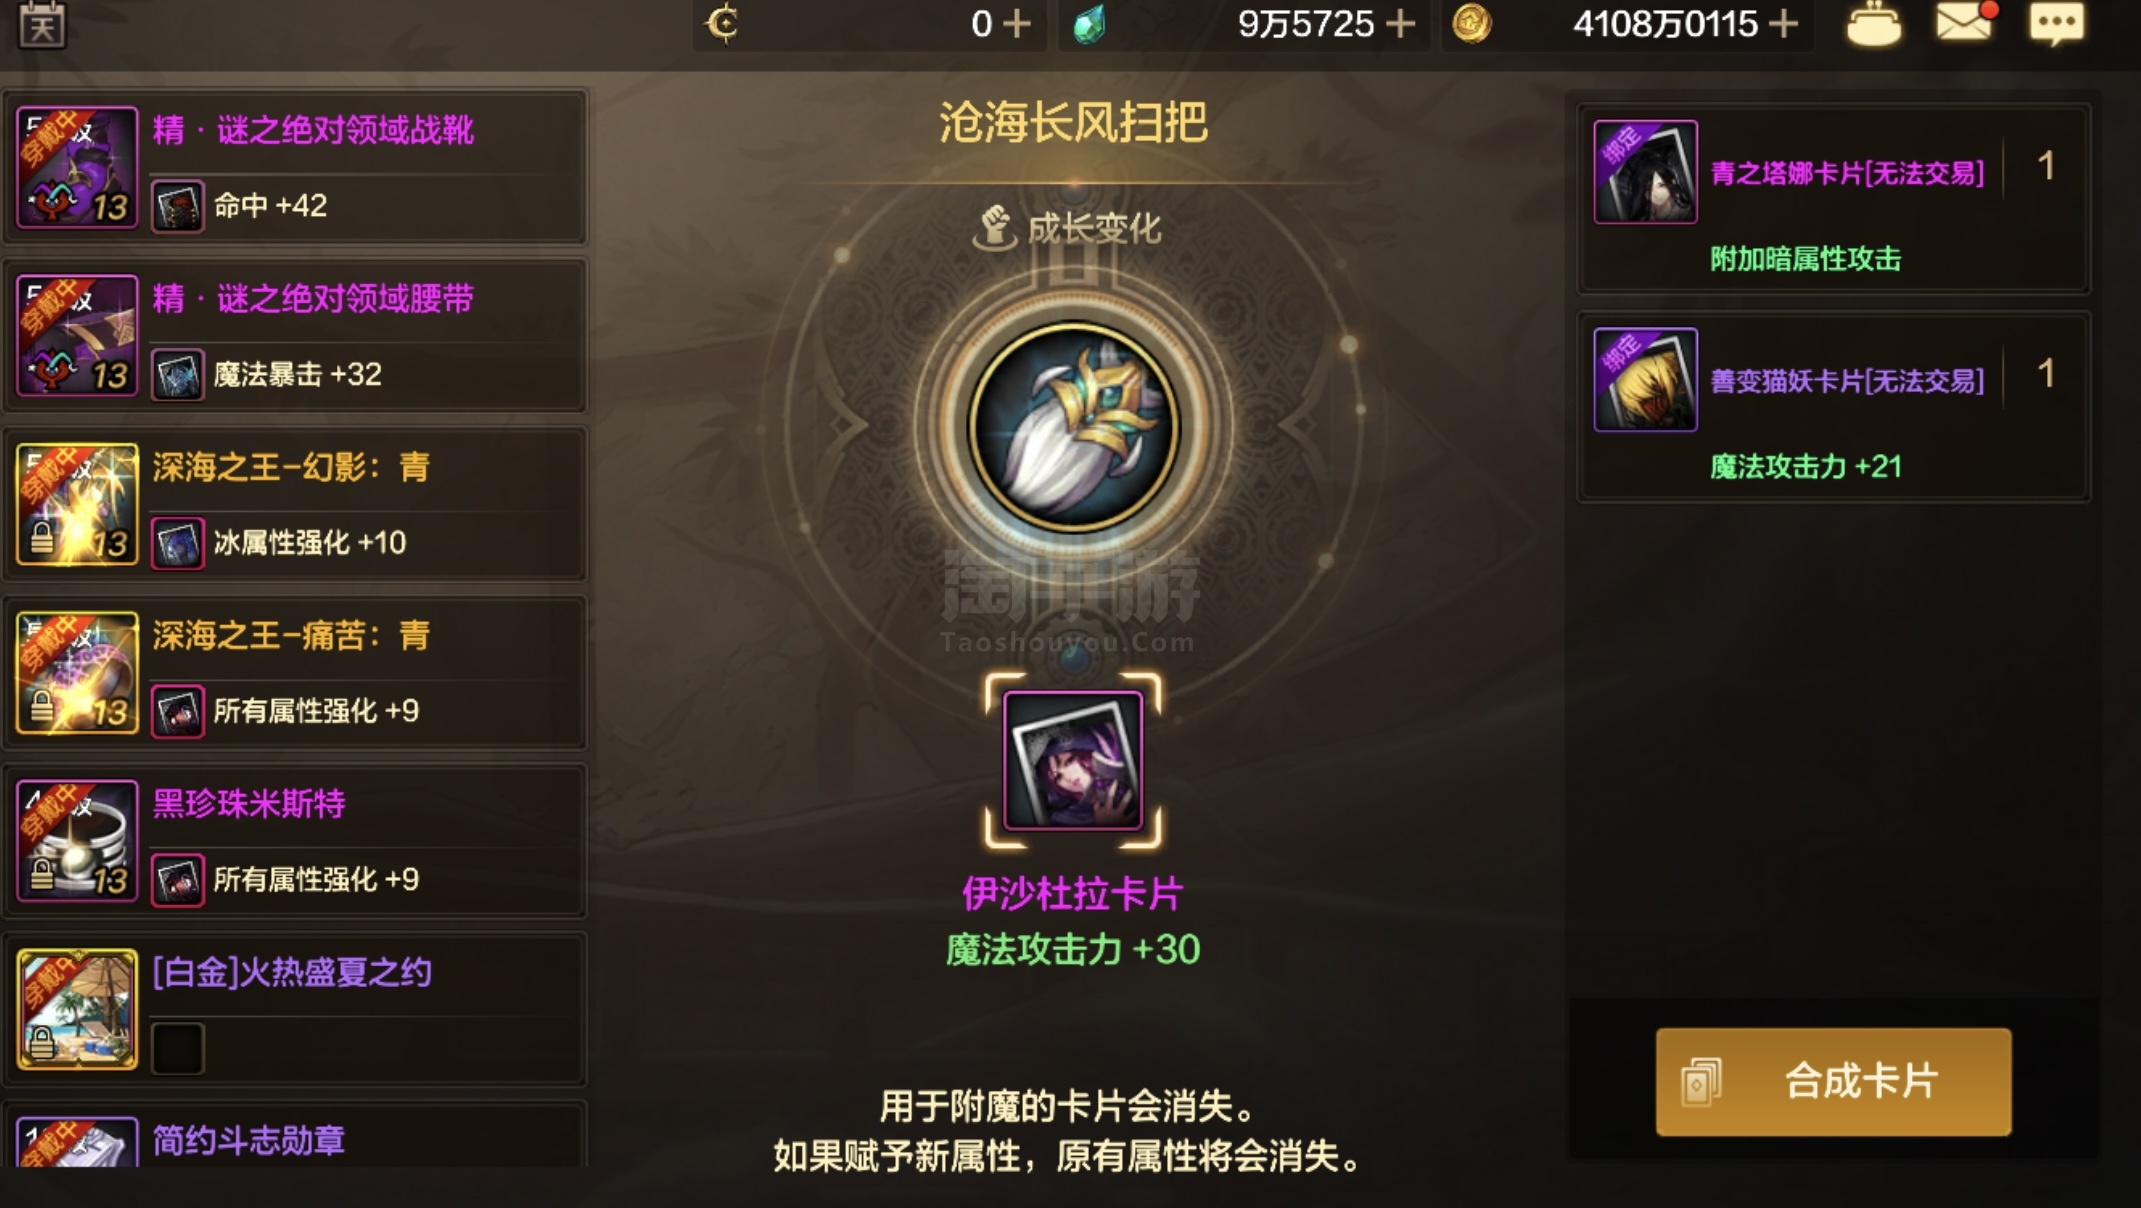Tap the 沧海长风扫把 weapon icon

1073,427
